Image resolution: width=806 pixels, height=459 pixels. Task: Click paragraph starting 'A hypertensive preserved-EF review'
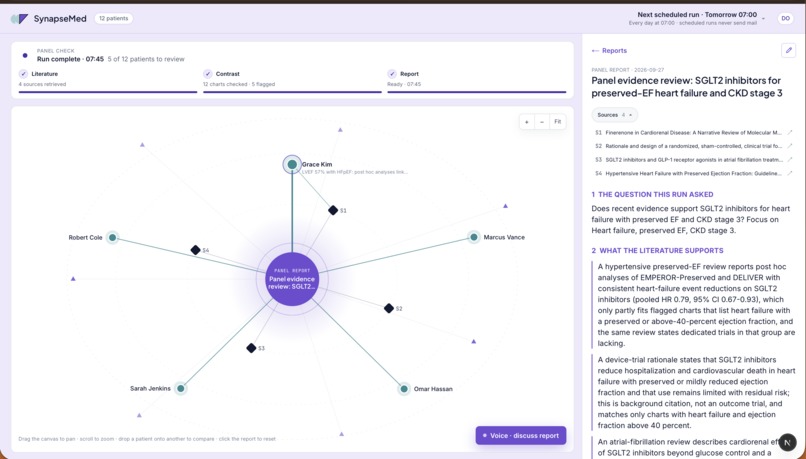pos(696,305)
